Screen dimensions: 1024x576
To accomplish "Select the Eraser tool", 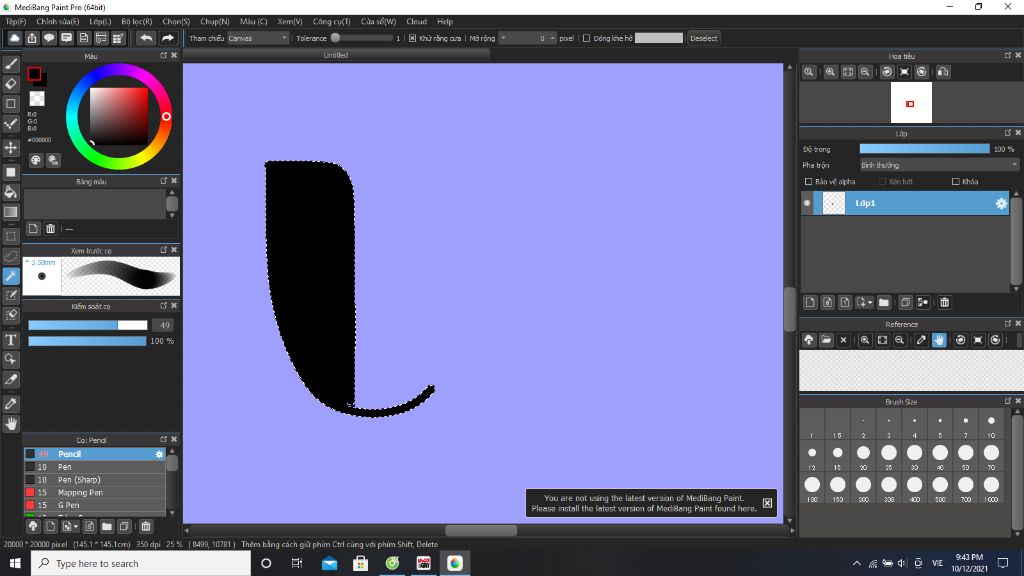I will 11,84.
